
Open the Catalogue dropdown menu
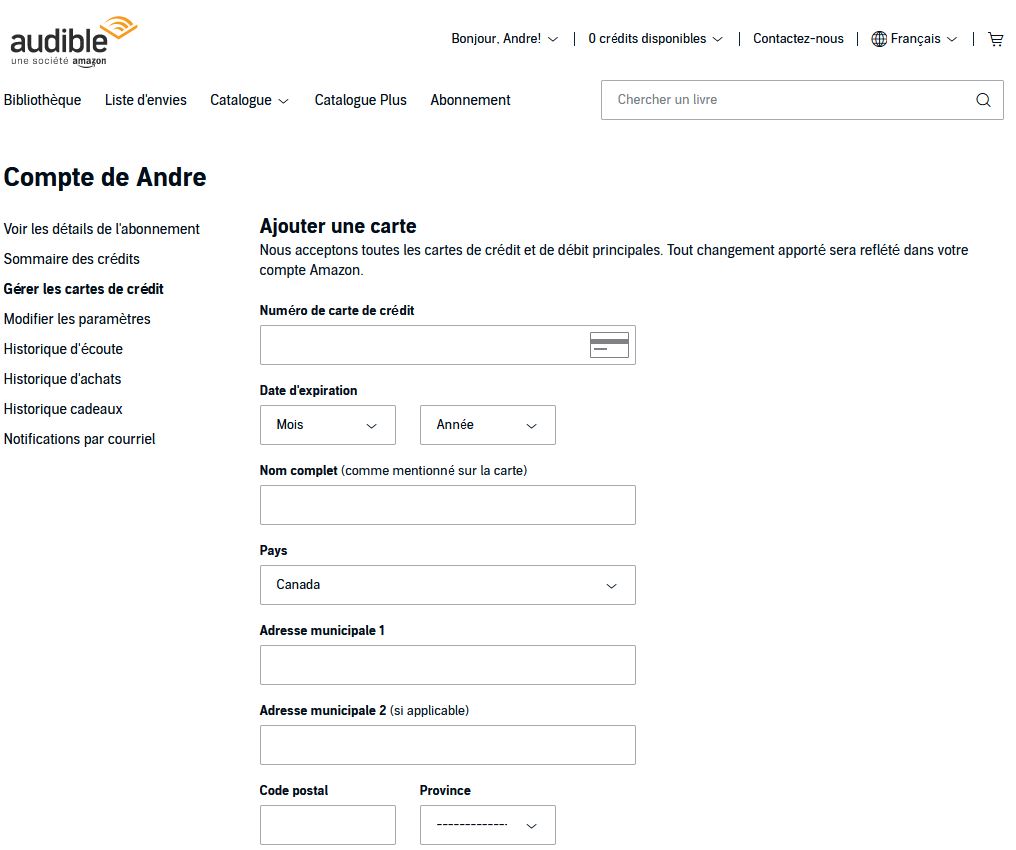pyautogui.click(x=248, y=100)
